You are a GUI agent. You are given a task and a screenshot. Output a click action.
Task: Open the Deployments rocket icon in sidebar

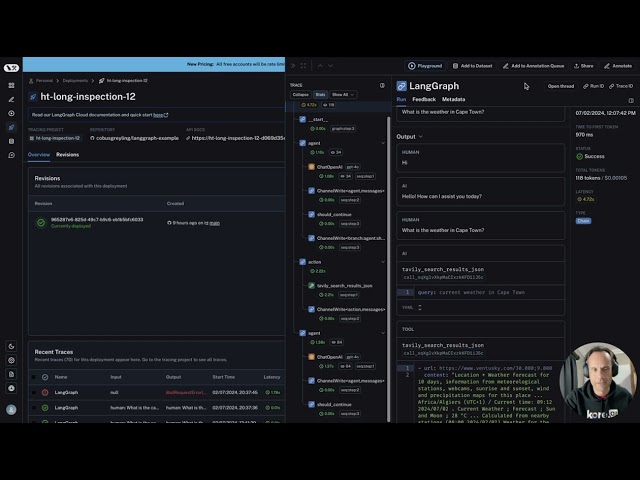tap(11, 127)
